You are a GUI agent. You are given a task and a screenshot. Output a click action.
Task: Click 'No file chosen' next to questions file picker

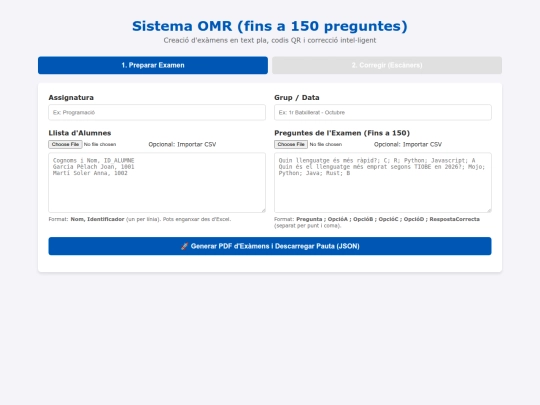click(x=326, y=144)
